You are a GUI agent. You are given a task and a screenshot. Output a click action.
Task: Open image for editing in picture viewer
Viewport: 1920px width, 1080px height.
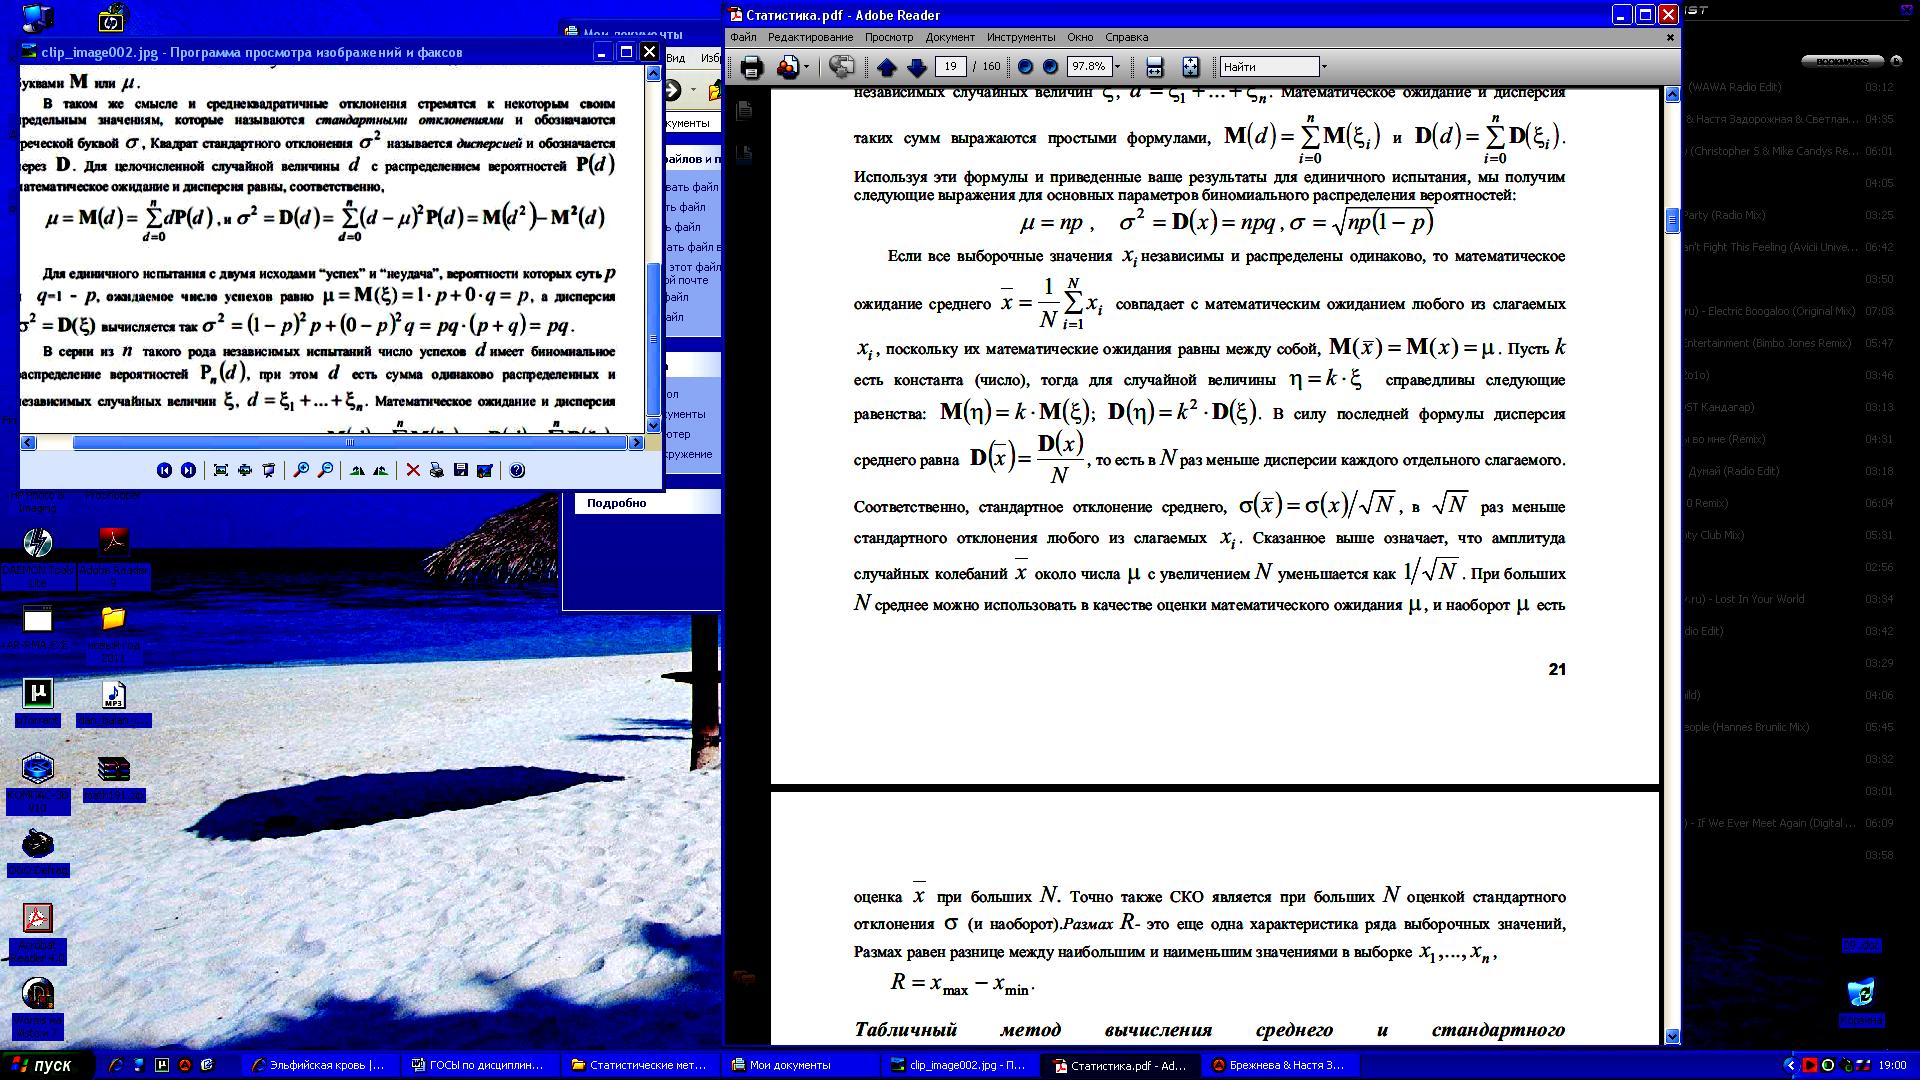coord(485,470)
